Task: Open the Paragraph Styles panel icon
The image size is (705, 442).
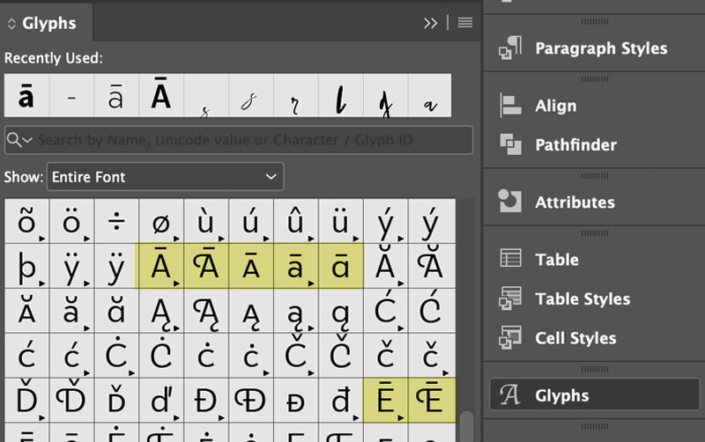Action: coord(511,48)
